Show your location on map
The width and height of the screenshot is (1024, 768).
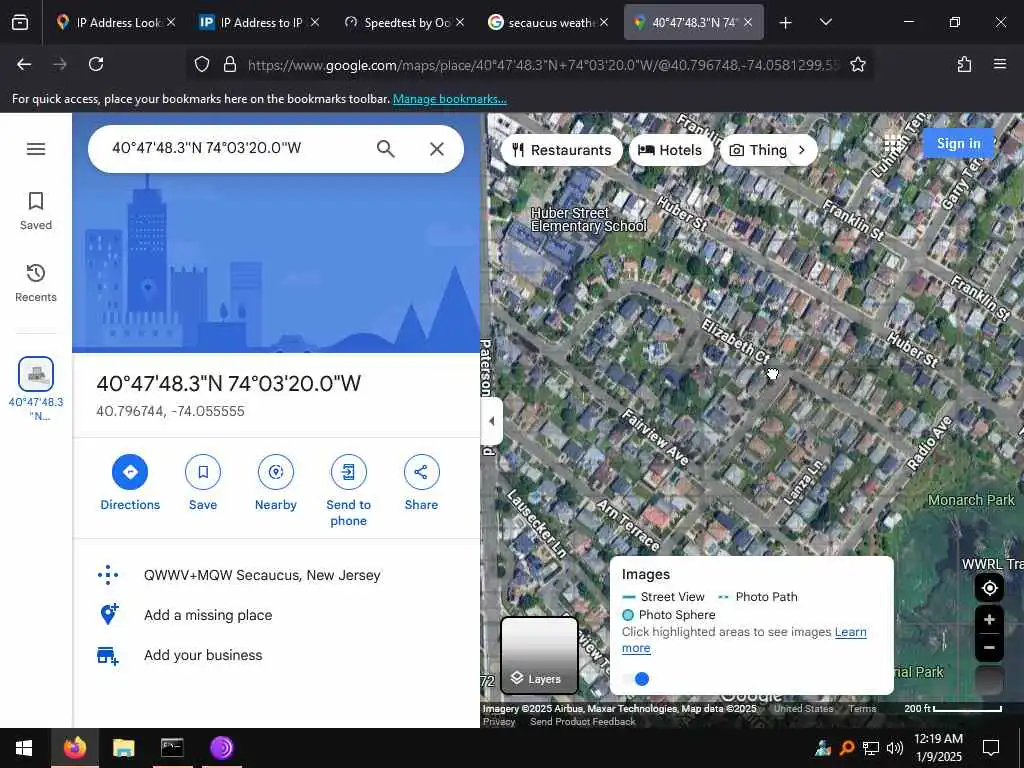tap(989, 588)
